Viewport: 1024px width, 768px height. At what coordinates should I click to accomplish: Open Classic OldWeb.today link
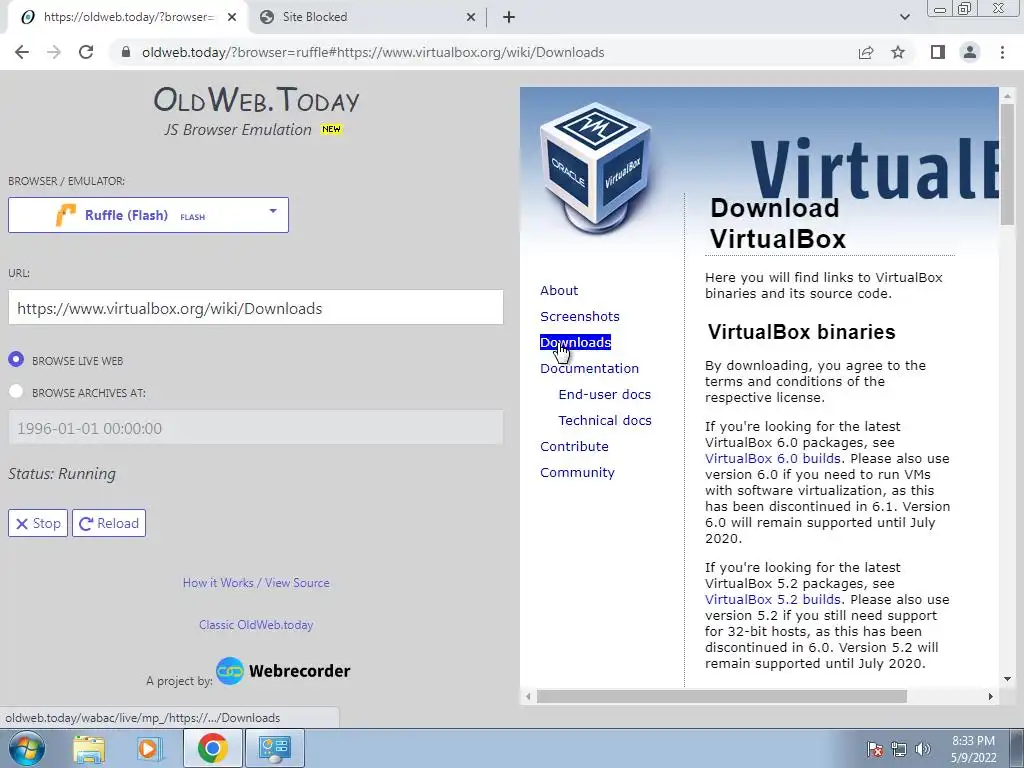pos(256,624)
